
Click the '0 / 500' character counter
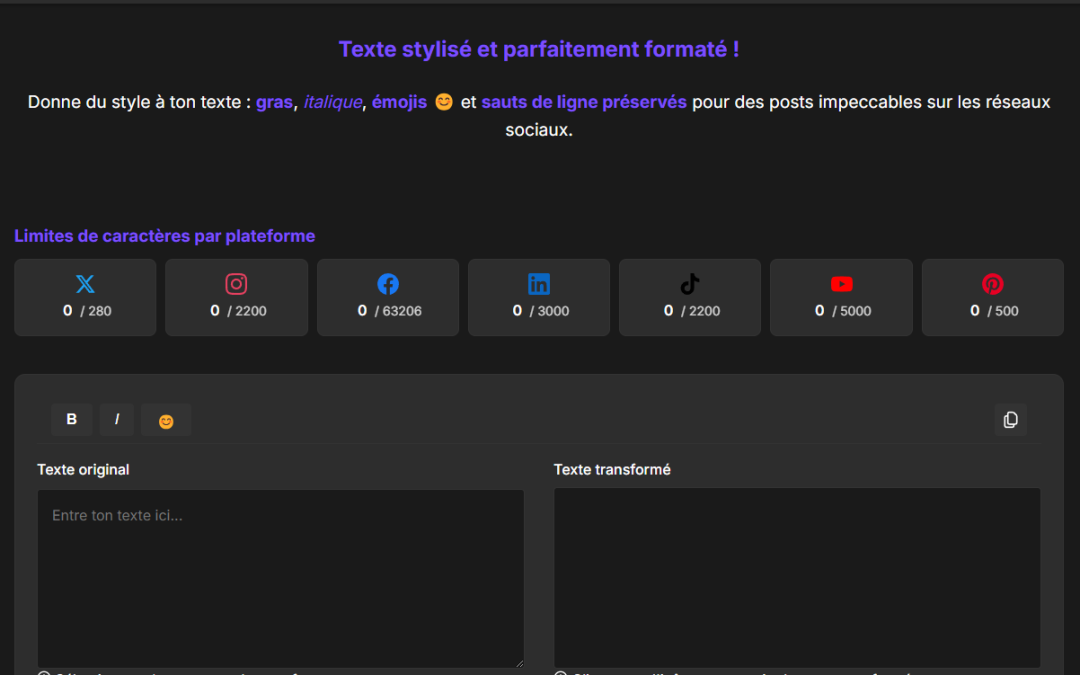[994, 311]
